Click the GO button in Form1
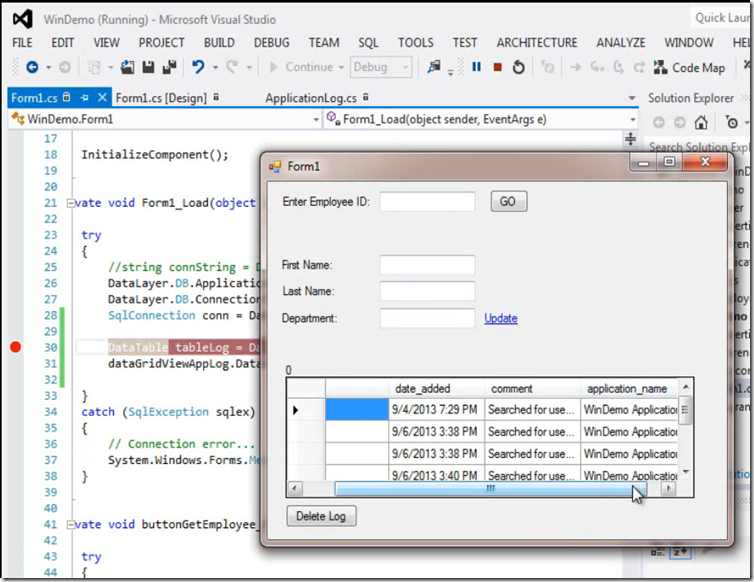Screen dimensions: 754x582 509,201
